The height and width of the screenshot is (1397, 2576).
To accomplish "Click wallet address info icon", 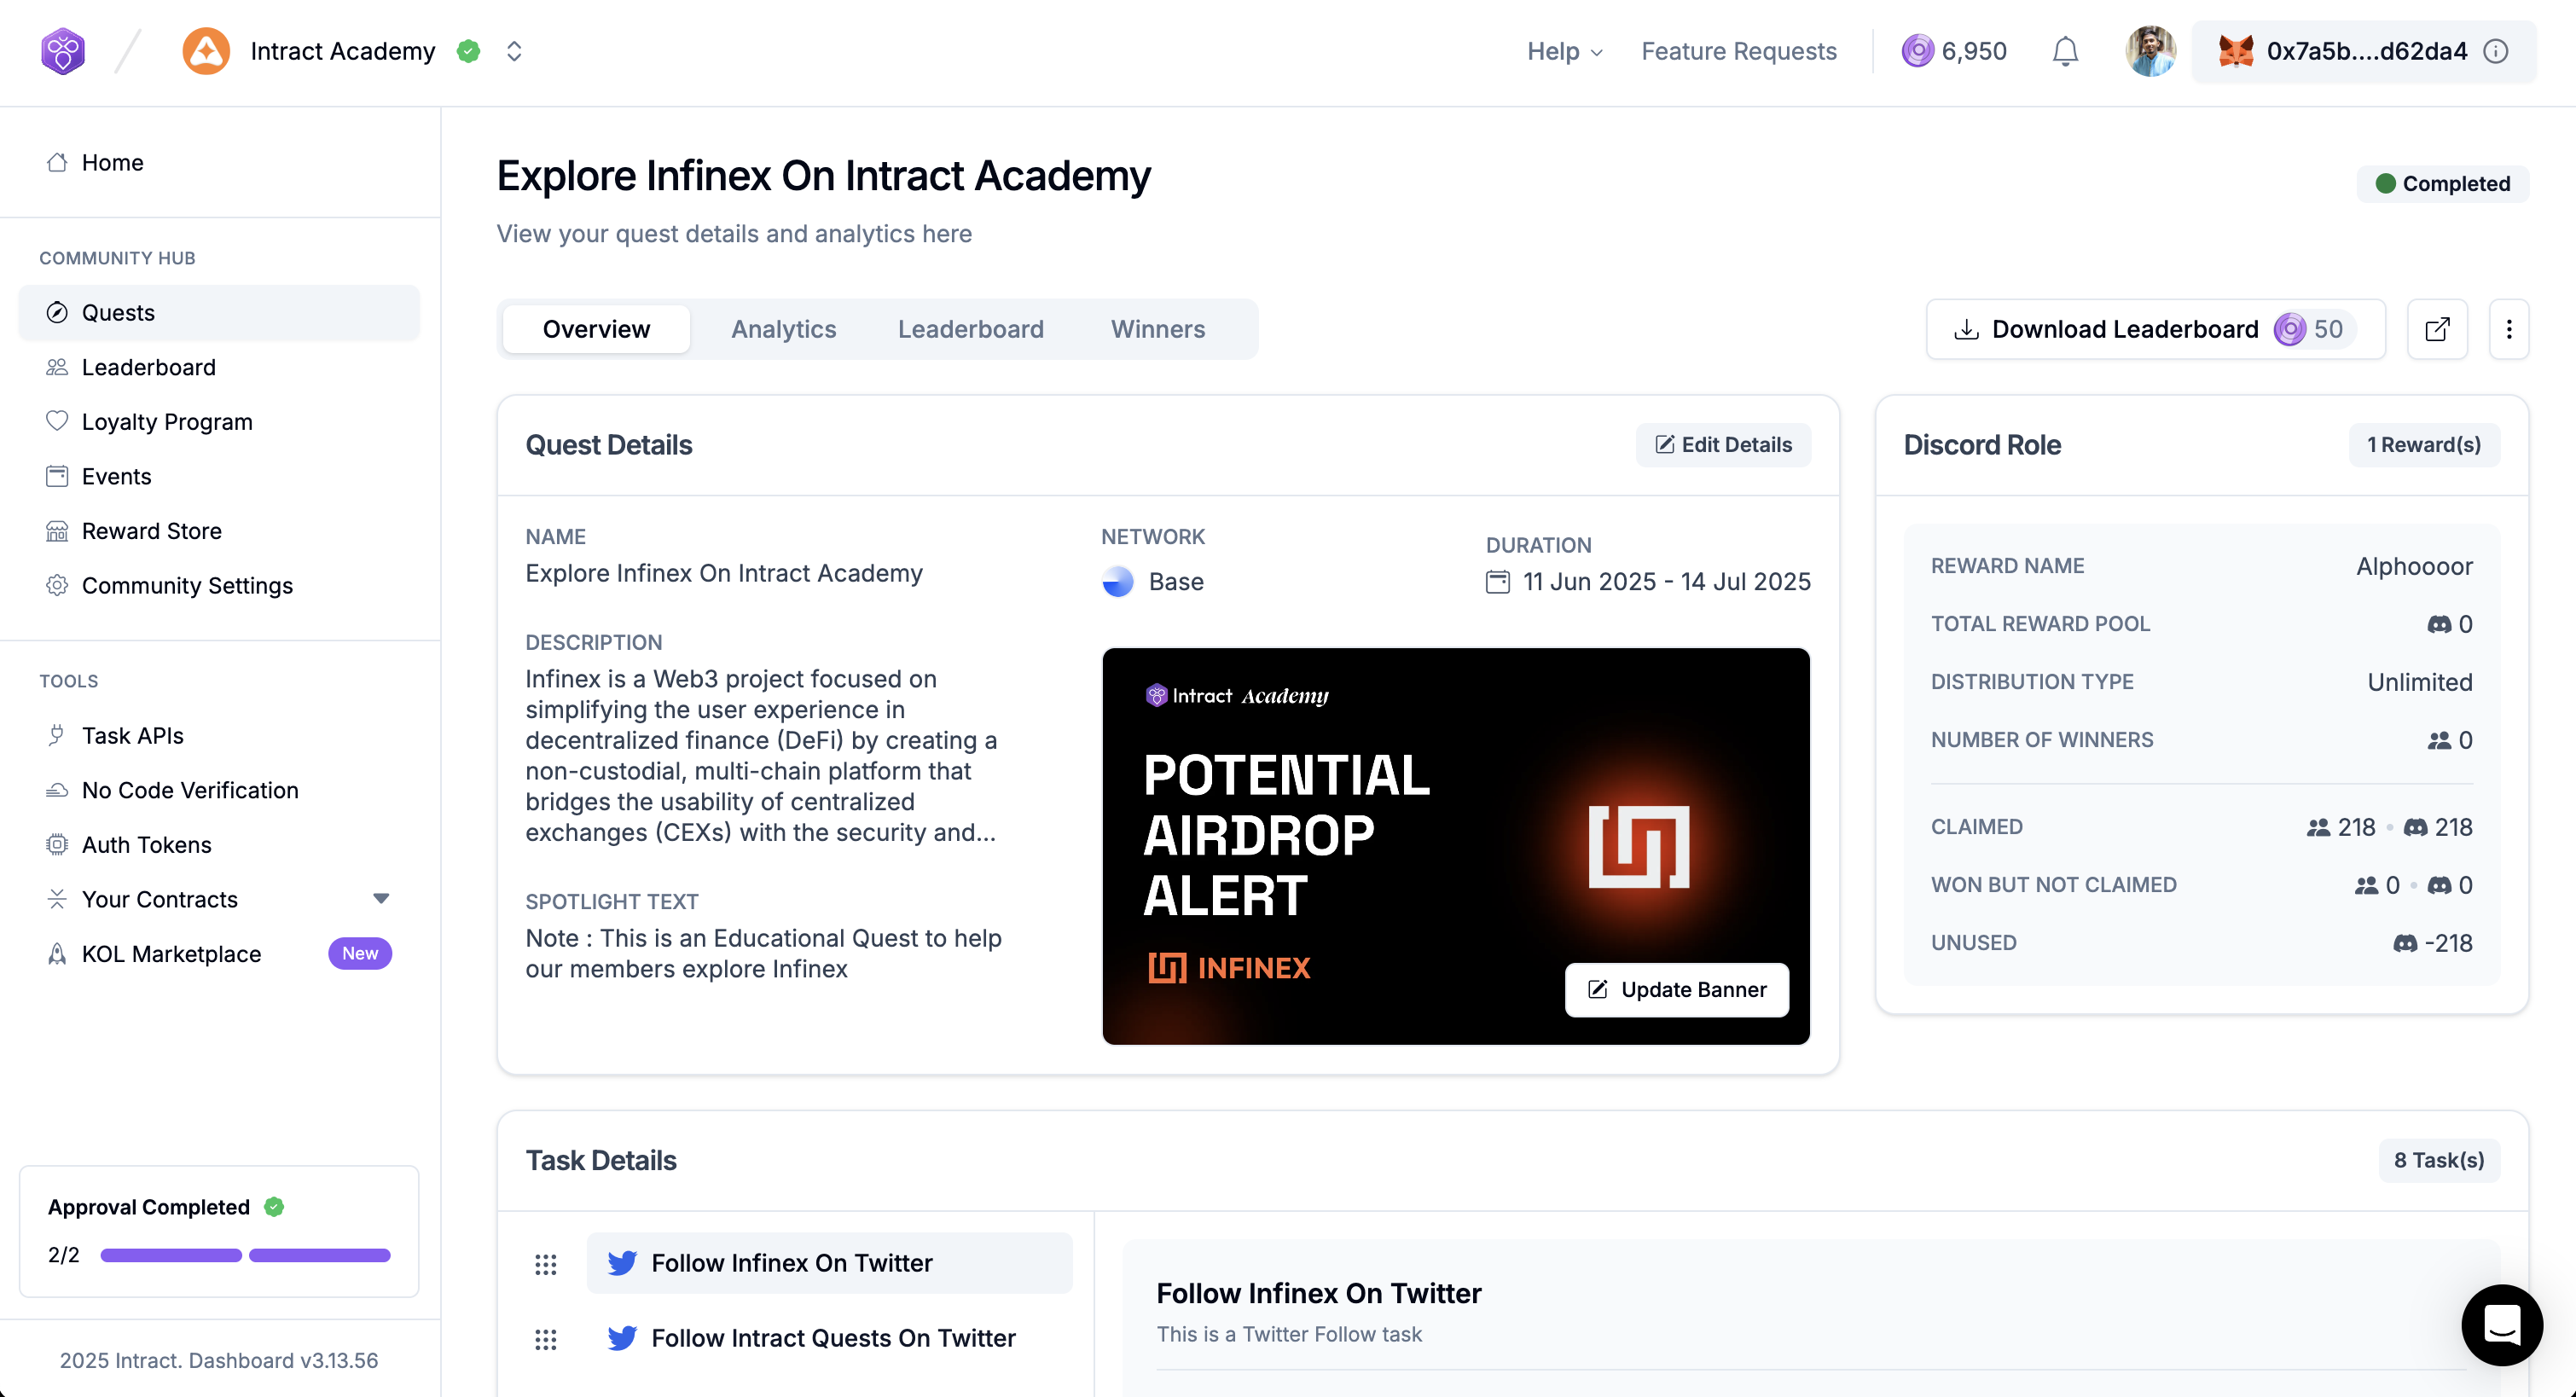I will (2496, 51).
